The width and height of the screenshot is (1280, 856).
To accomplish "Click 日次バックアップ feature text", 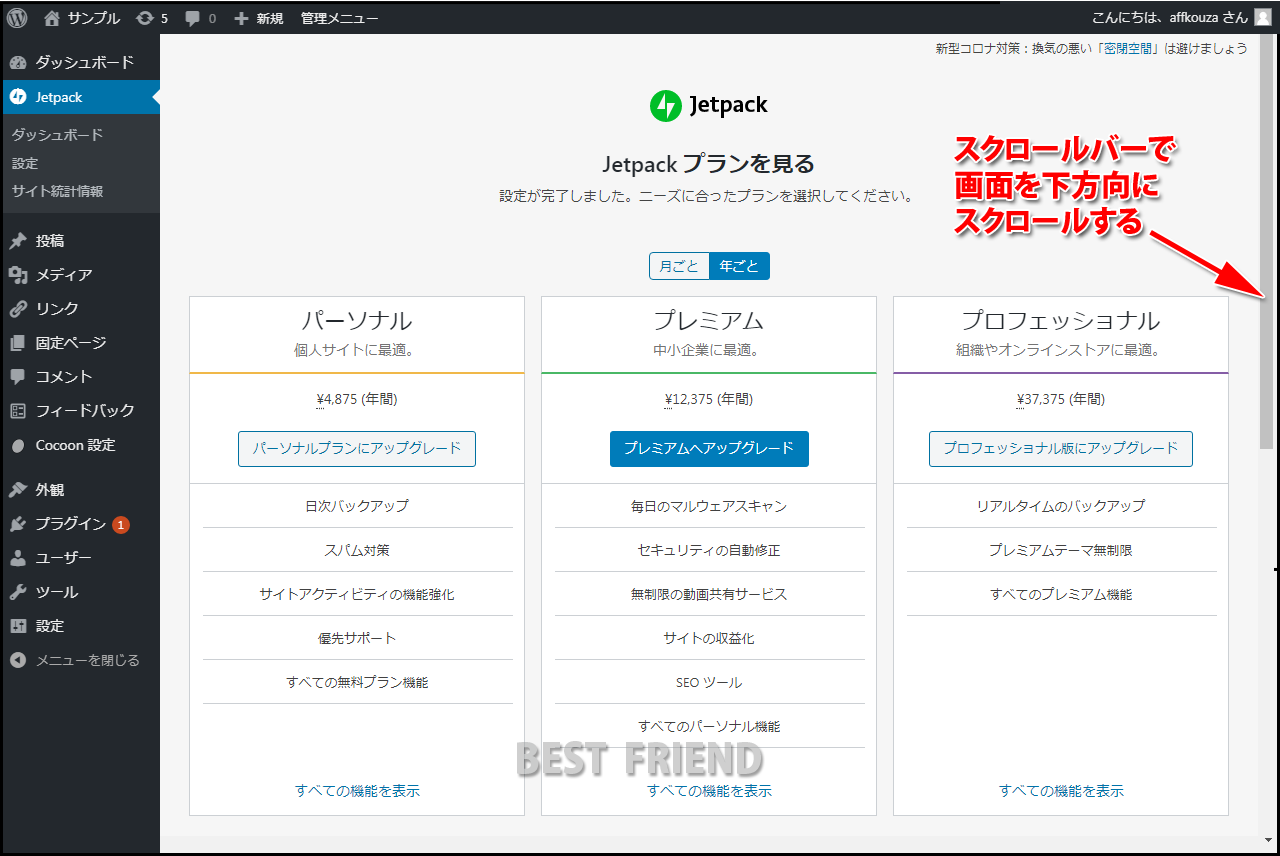I will click(x=357, y=506).
